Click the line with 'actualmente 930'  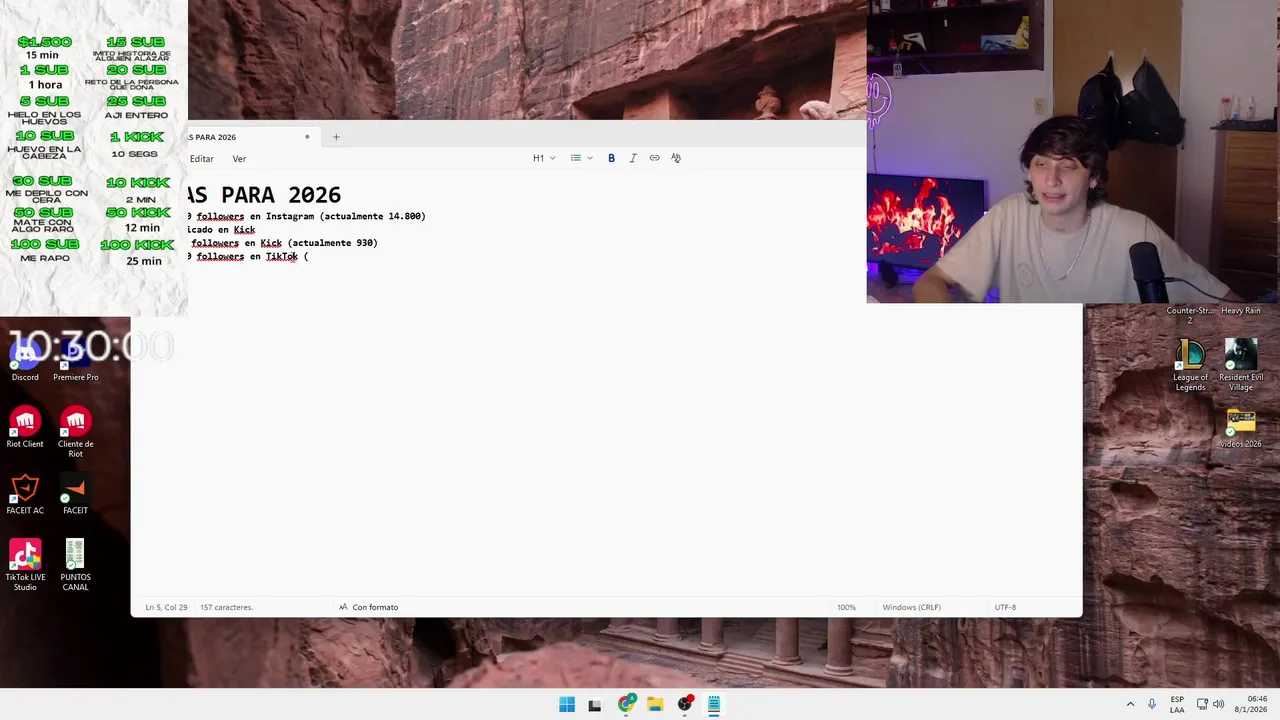283,243
